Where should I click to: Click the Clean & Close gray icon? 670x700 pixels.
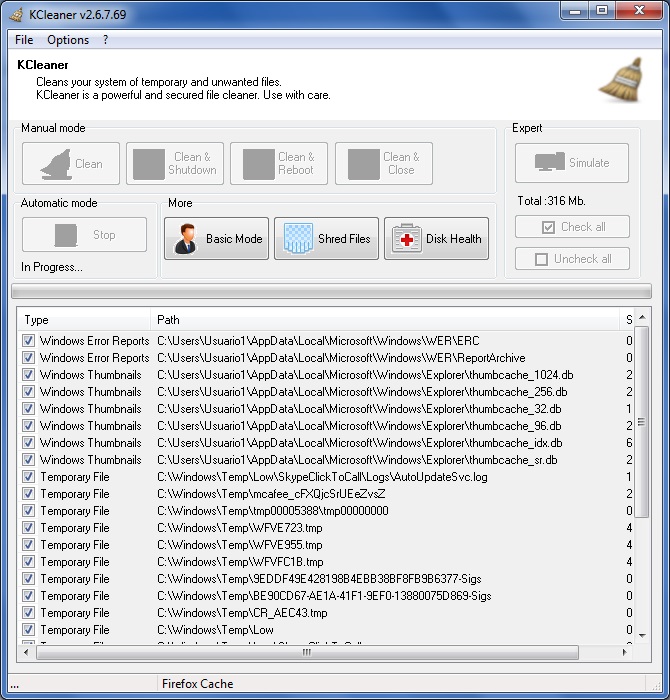coord(364,164)
